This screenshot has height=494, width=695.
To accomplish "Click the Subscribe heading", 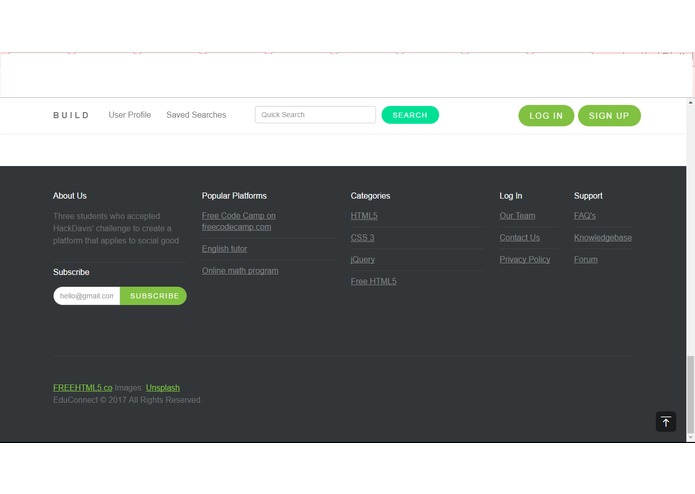I will (x=71, y=272).
